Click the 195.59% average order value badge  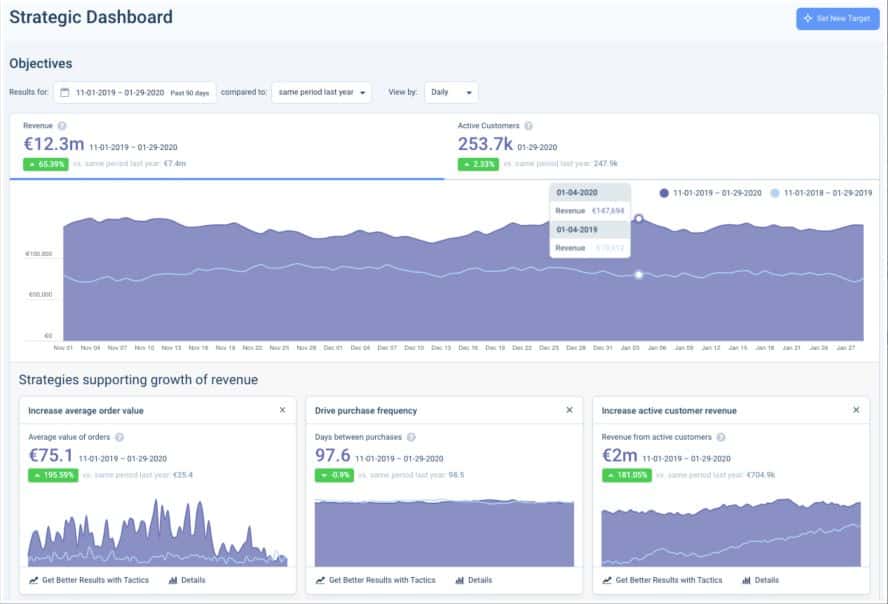pos(53,476)
